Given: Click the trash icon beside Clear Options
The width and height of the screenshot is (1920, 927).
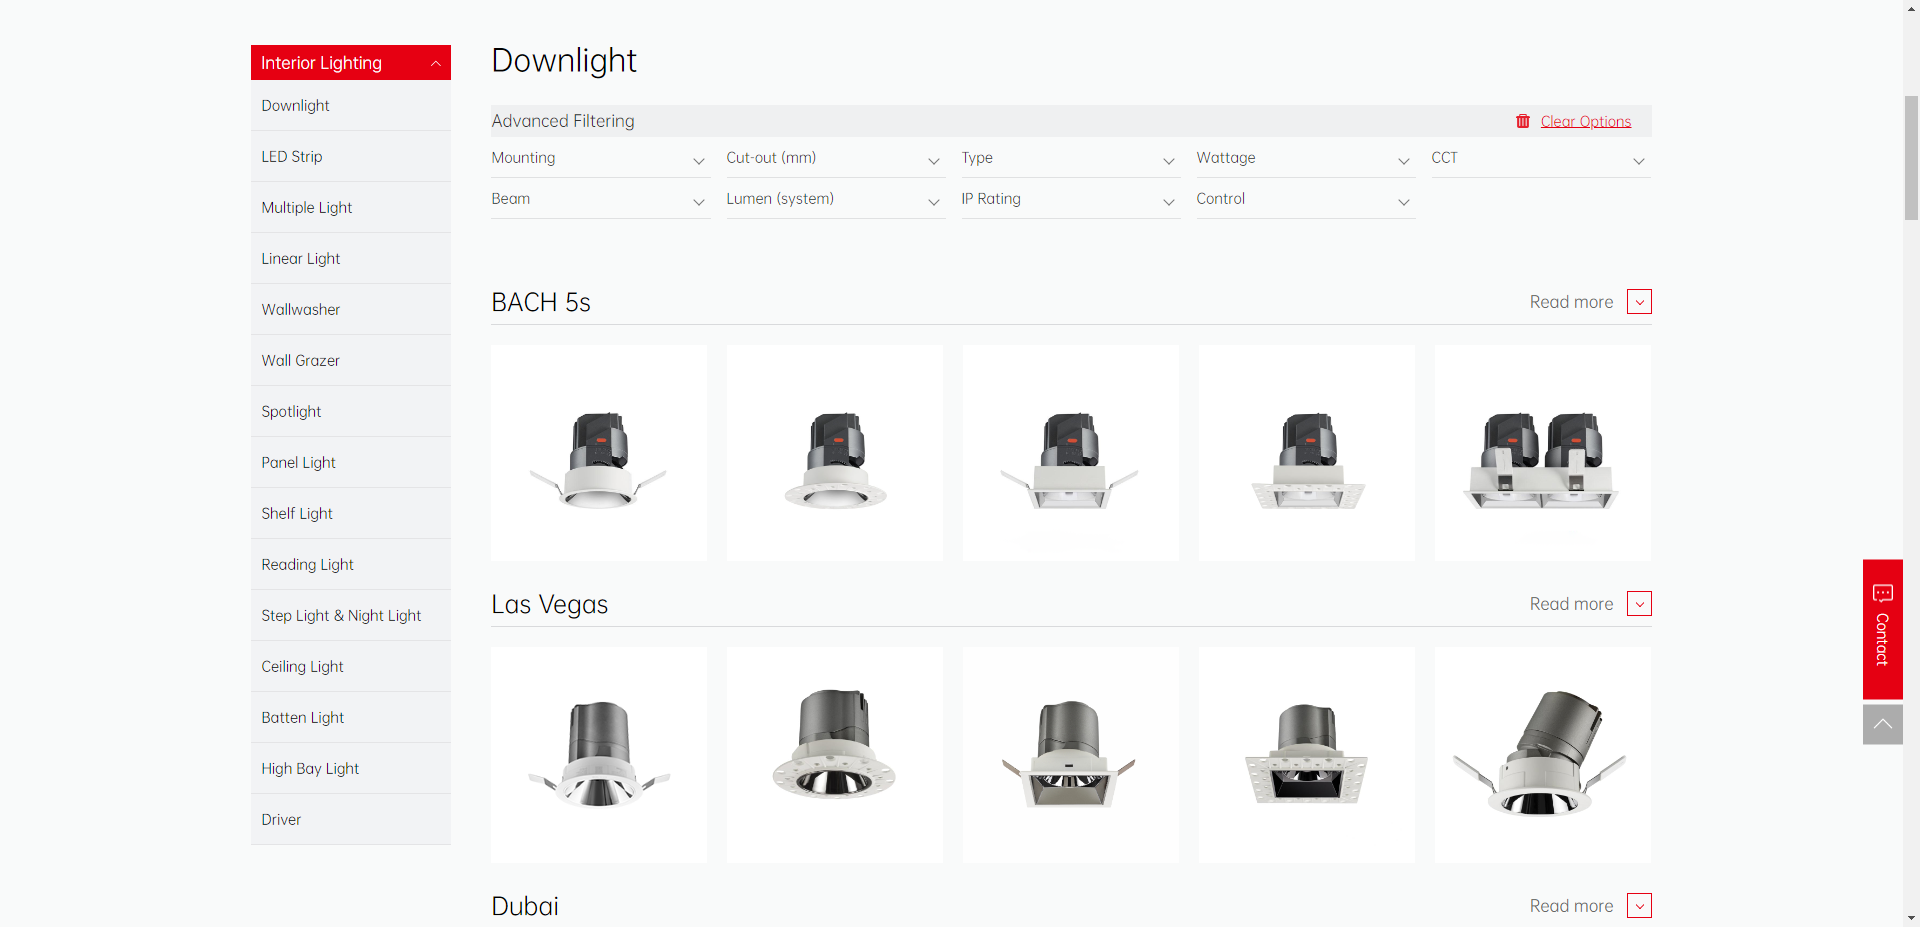Looking at the screenshot, I should [1522, 121].
